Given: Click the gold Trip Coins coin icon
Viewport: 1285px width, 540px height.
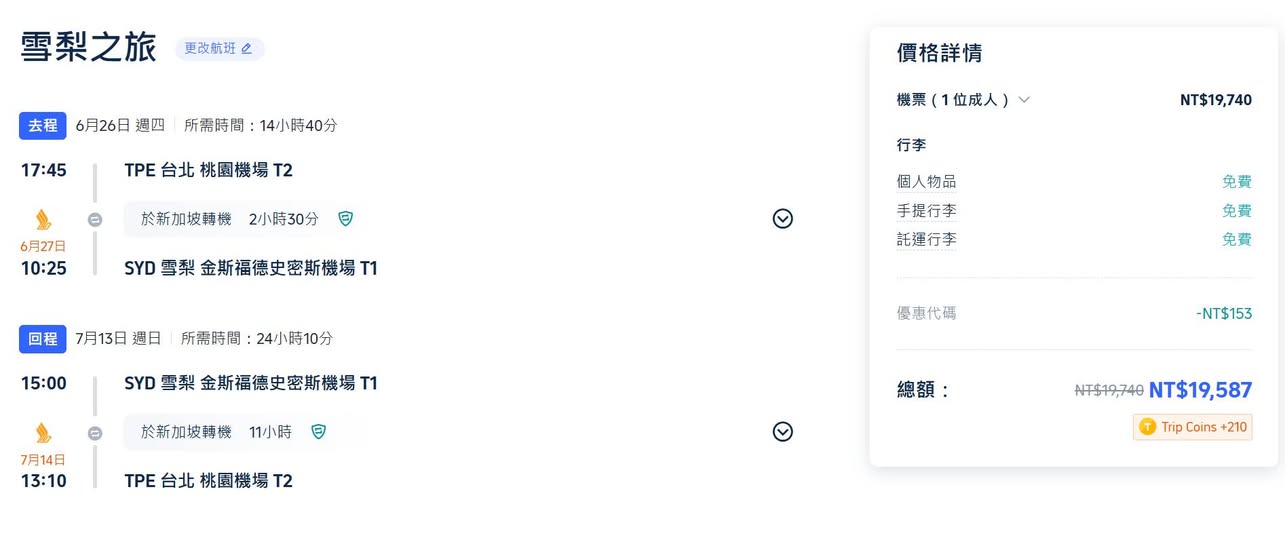Looking at the screenshot, I should [1148, 427].
